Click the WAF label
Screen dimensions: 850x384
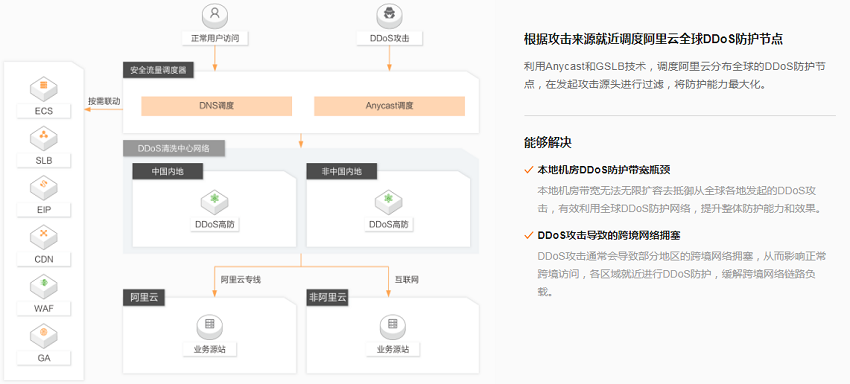point(44,309)
